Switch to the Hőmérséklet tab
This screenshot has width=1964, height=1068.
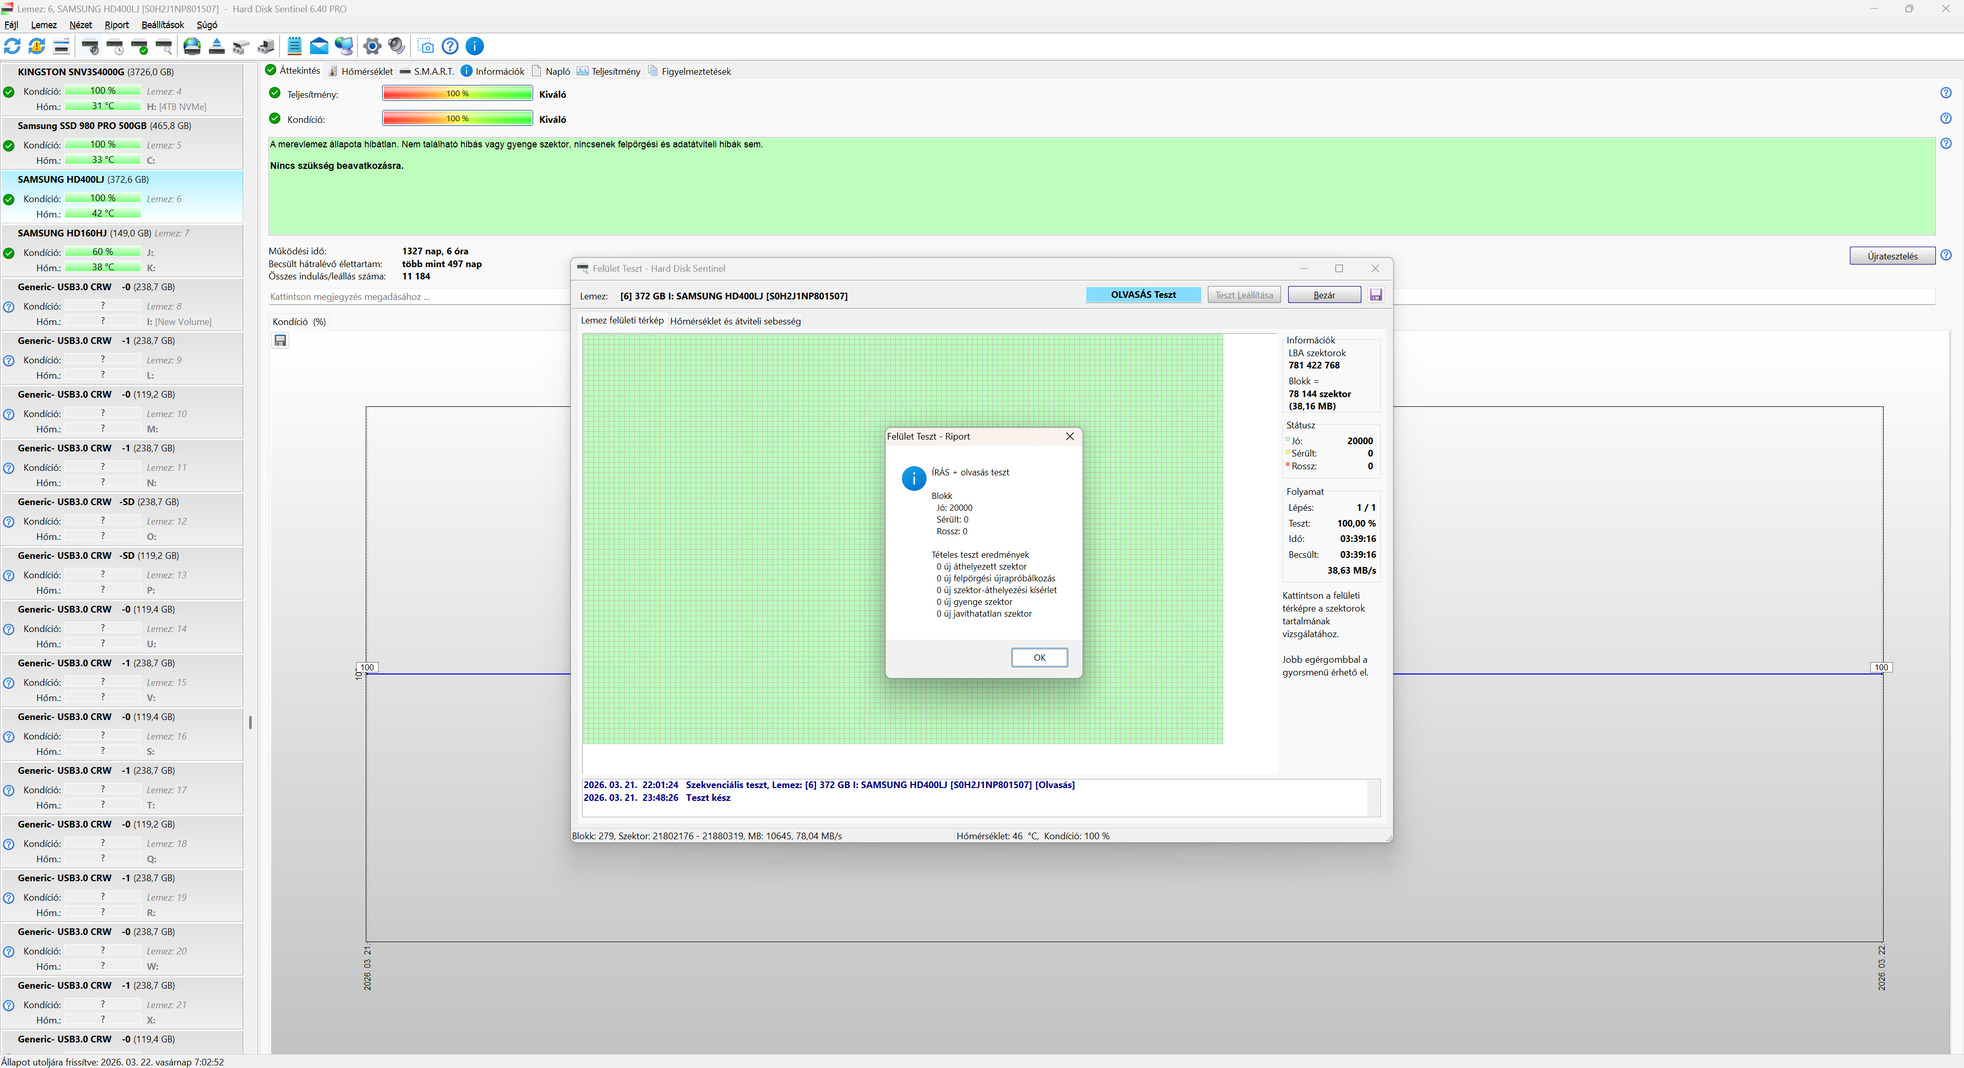click(x=361, y=71)
